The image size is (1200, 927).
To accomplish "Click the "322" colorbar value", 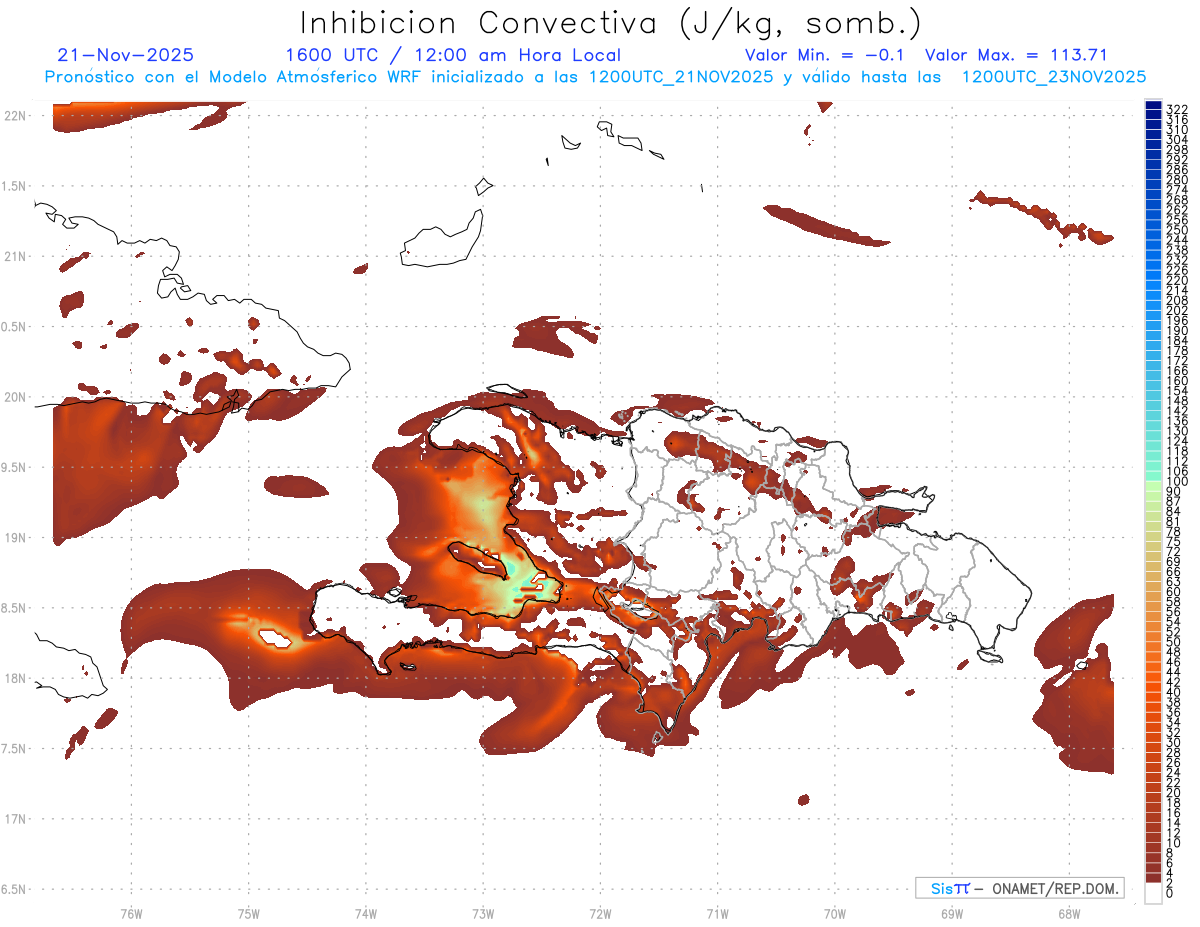I will click(1177, 109).
